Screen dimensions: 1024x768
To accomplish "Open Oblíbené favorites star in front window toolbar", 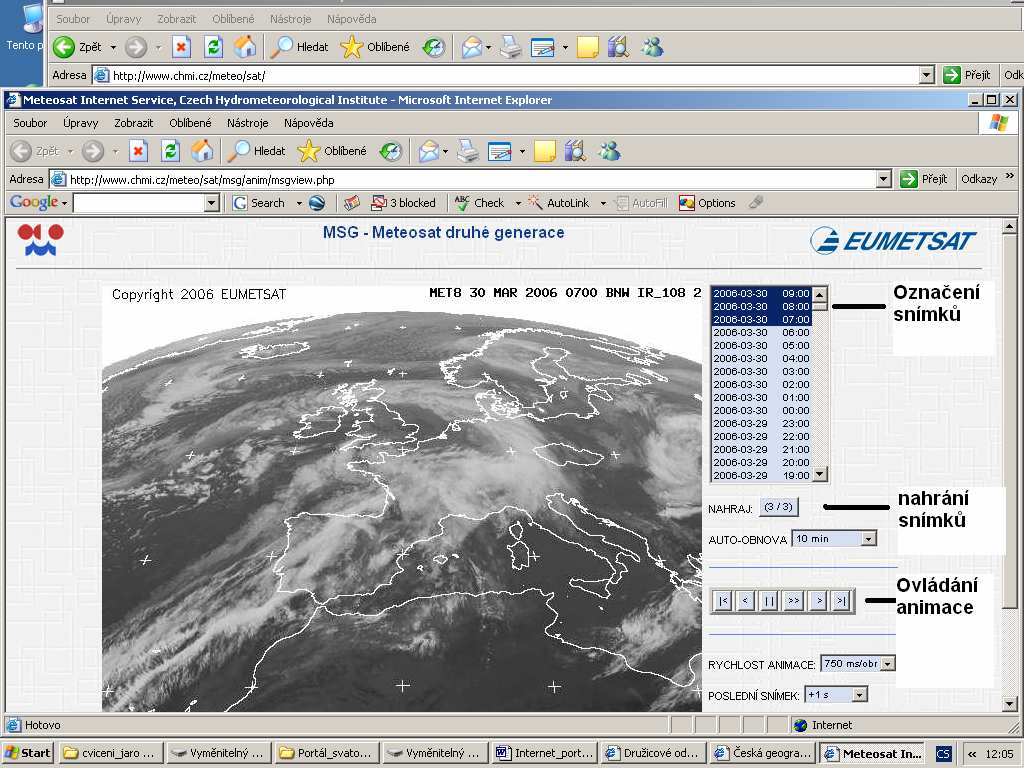I will coord(332,151).
